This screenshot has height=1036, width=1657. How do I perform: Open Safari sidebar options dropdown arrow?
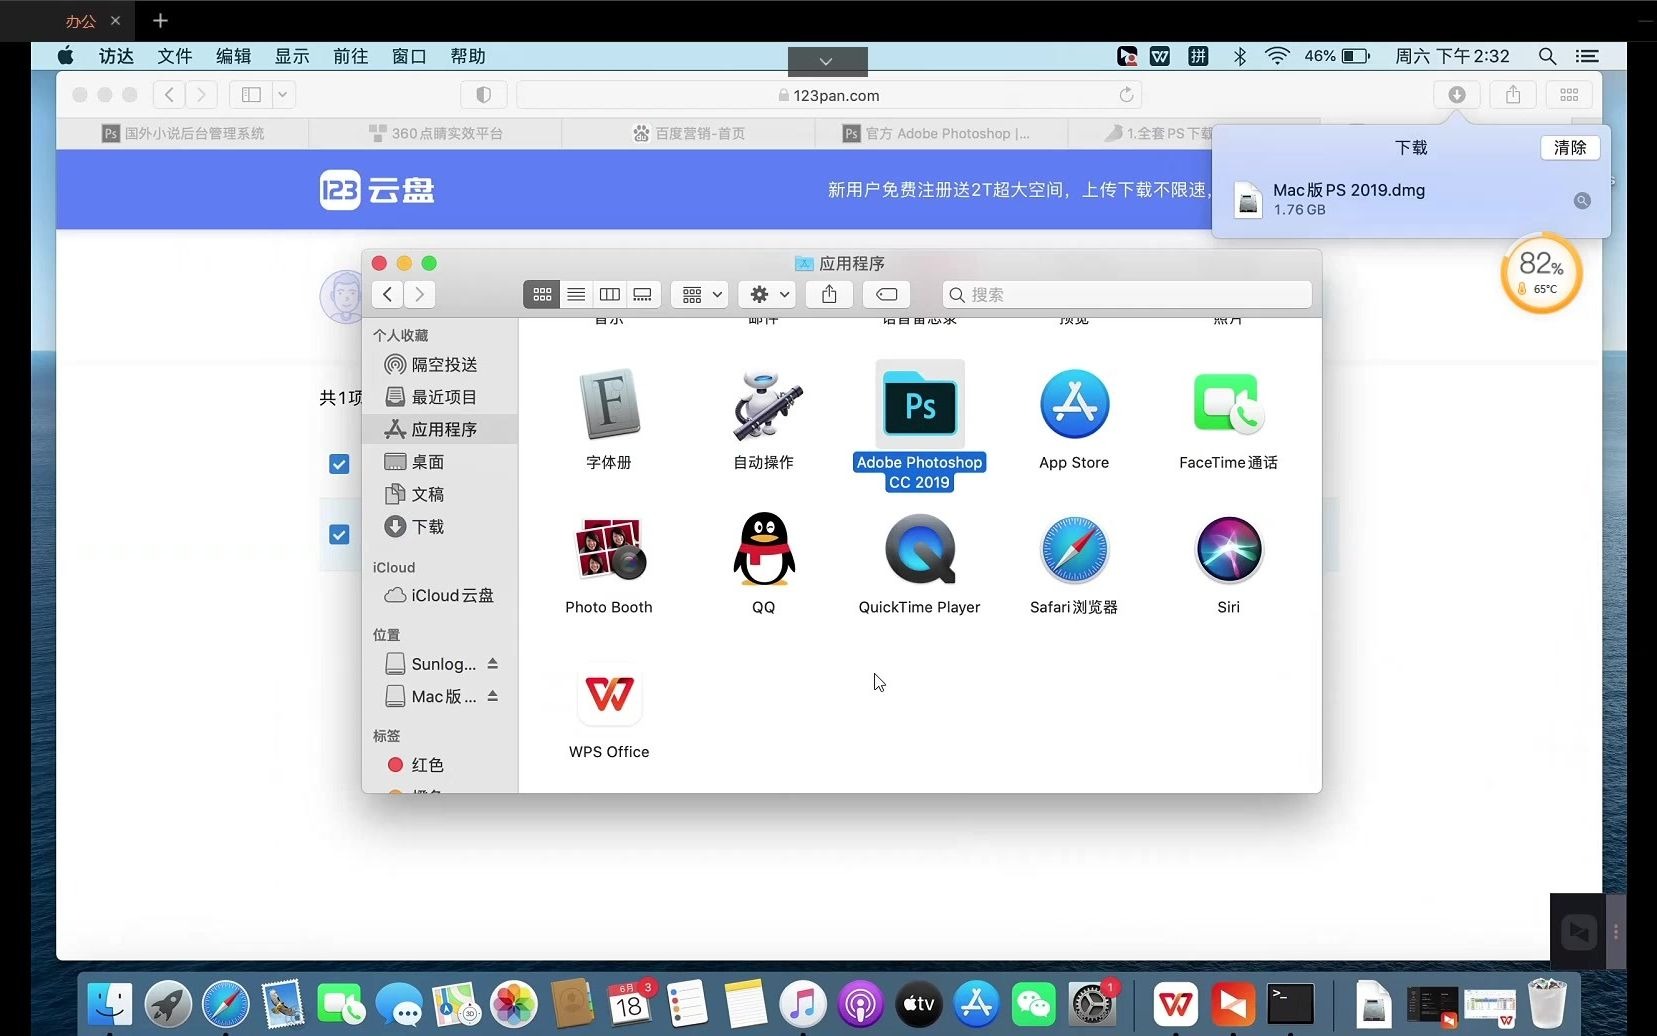click(x=283, y=95)
